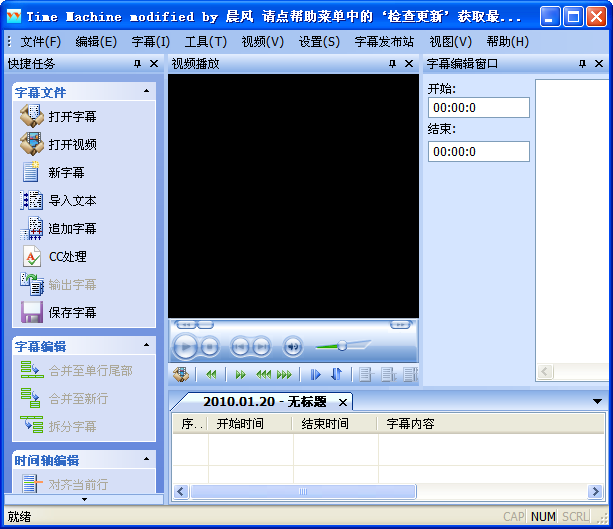The width and height of the screenshot is (613, 529).
Task: Close the 快捷任务 panel
Action: tap(154, 63)
